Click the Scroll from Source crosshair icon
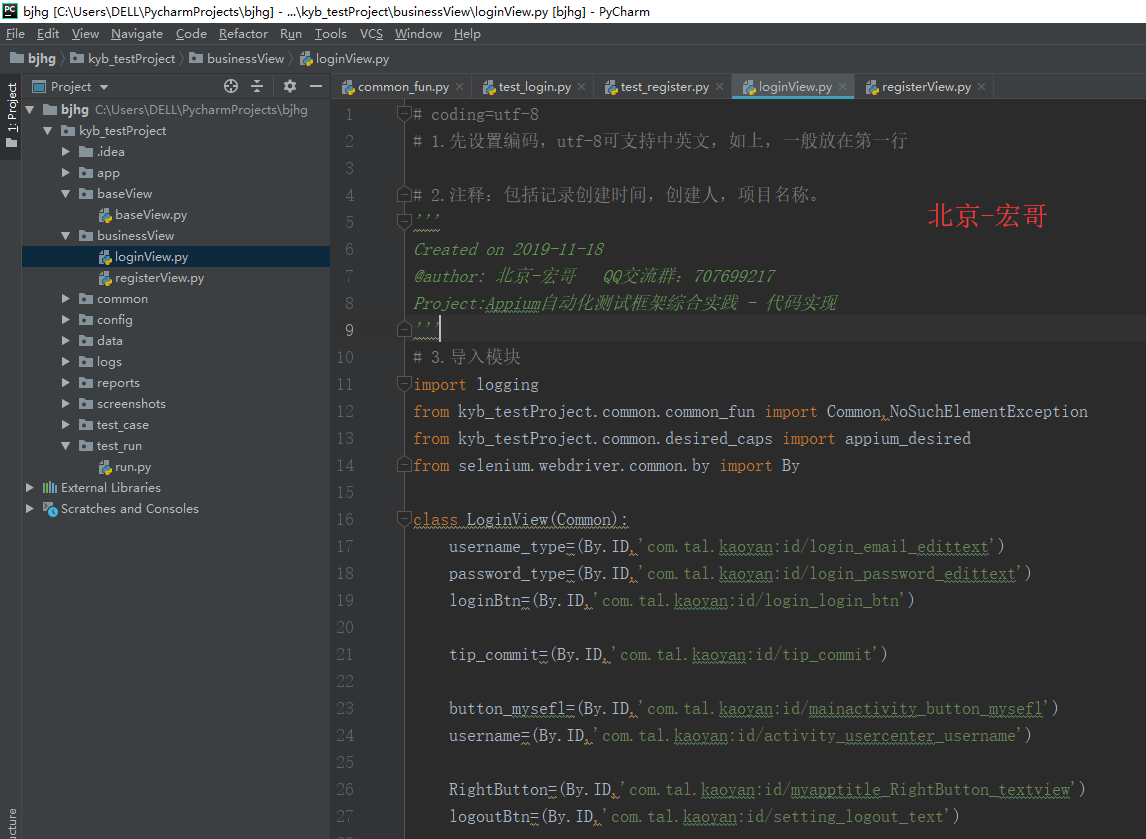Viewport: 1146px width, 839px height. coord(231,86)
